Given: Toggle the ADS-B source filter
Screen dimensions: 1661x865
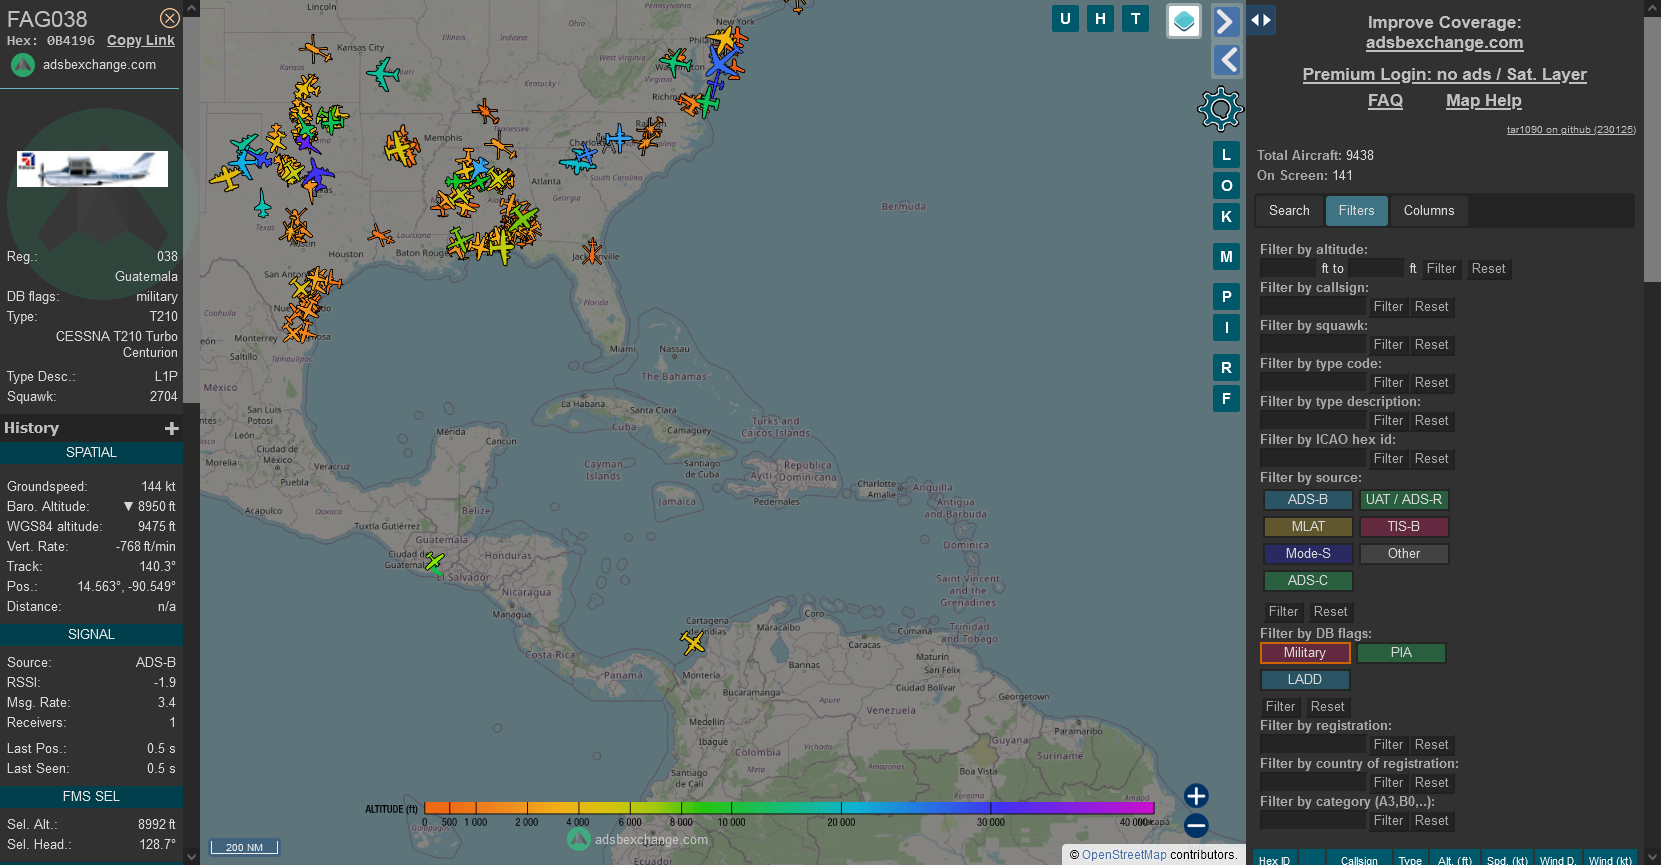Looking at the screenshot, I should [1307, 500].
